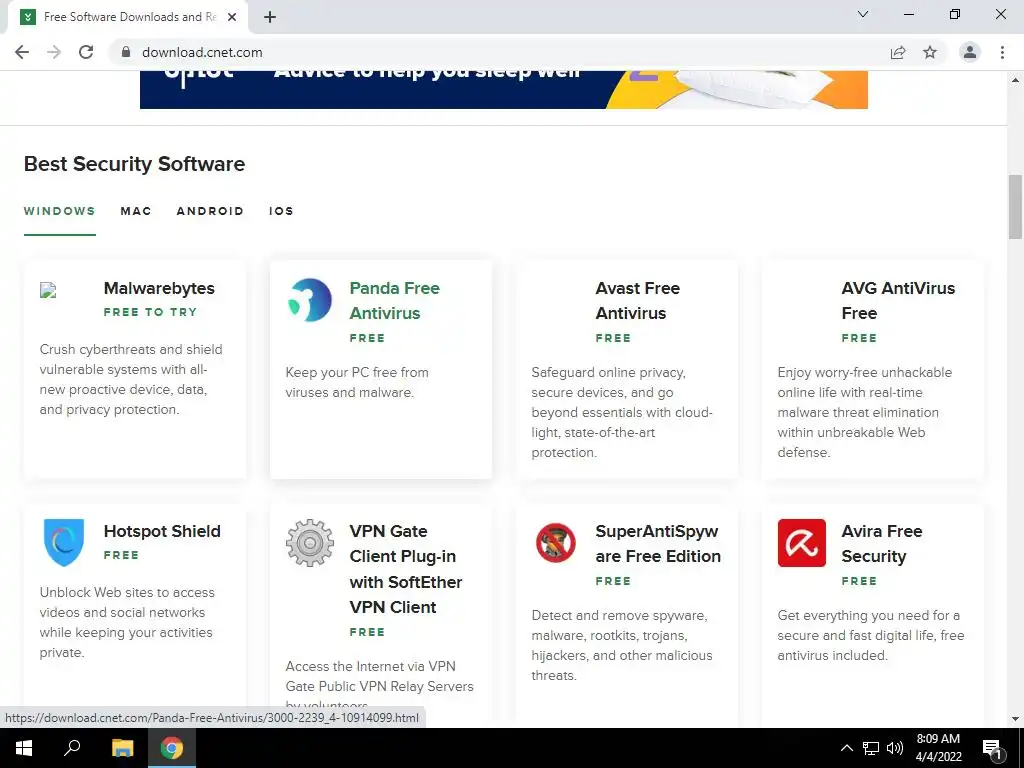Screen dimensions: 1024x768
Task: Click the Chrome taskbar icon
Action: 172,748
